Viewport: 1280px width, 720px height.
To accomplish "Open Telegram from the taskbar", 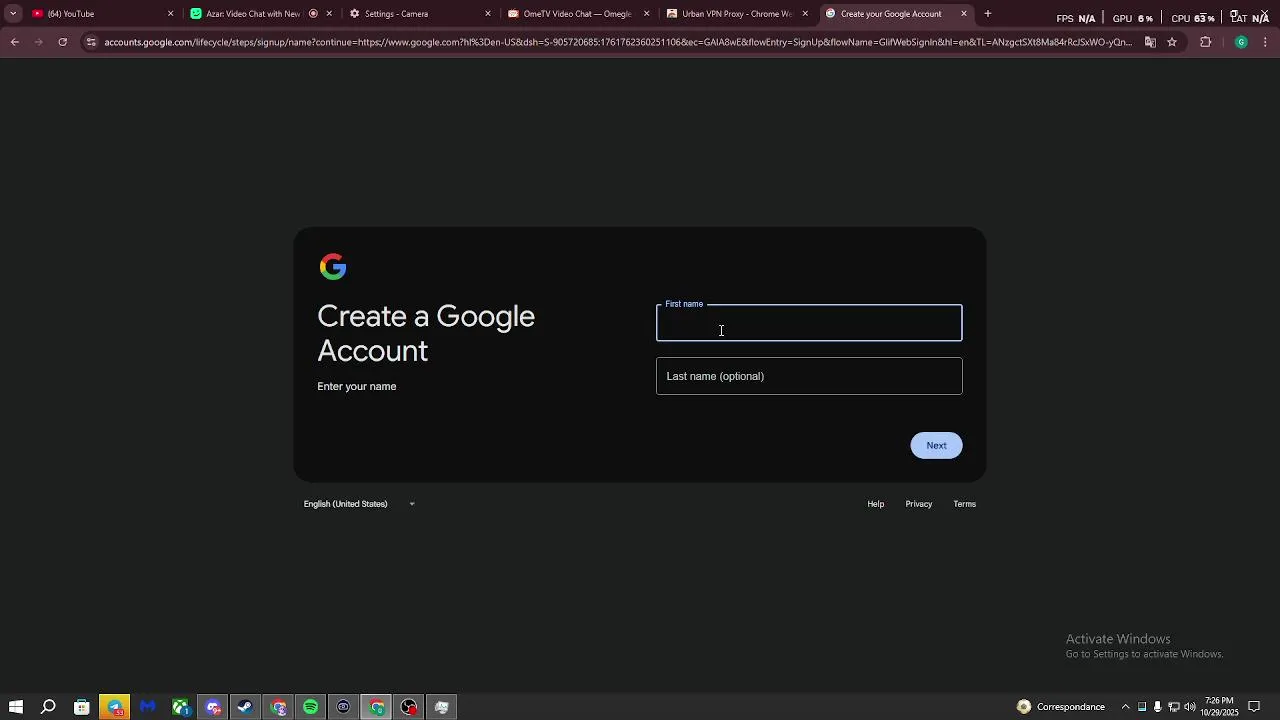I will (x=115, y=707).
